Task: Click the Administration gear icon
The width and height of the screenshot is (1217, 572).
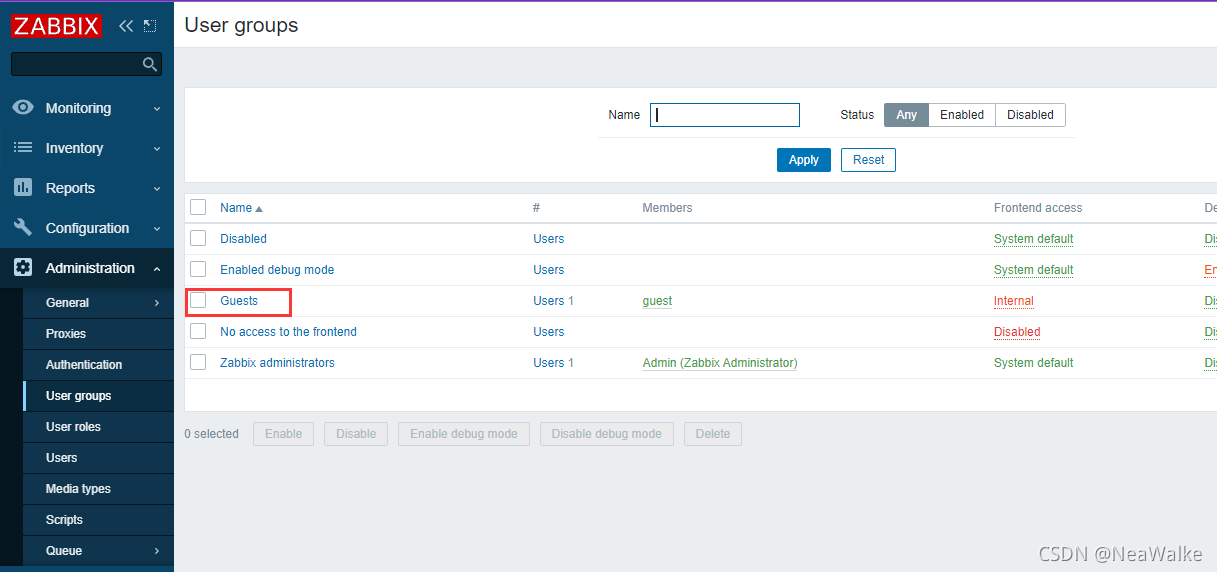Action: click(x=23, y=268)
